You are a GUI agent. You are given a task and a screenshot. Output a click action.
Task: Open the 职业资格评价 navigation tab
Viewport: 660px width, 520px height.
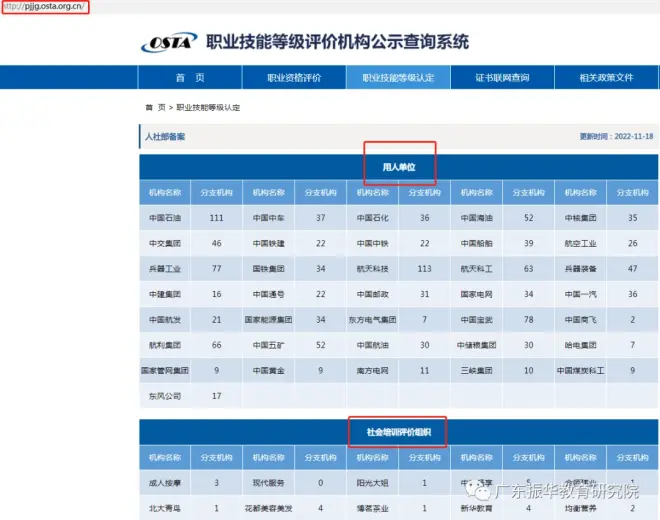[294, 77]
